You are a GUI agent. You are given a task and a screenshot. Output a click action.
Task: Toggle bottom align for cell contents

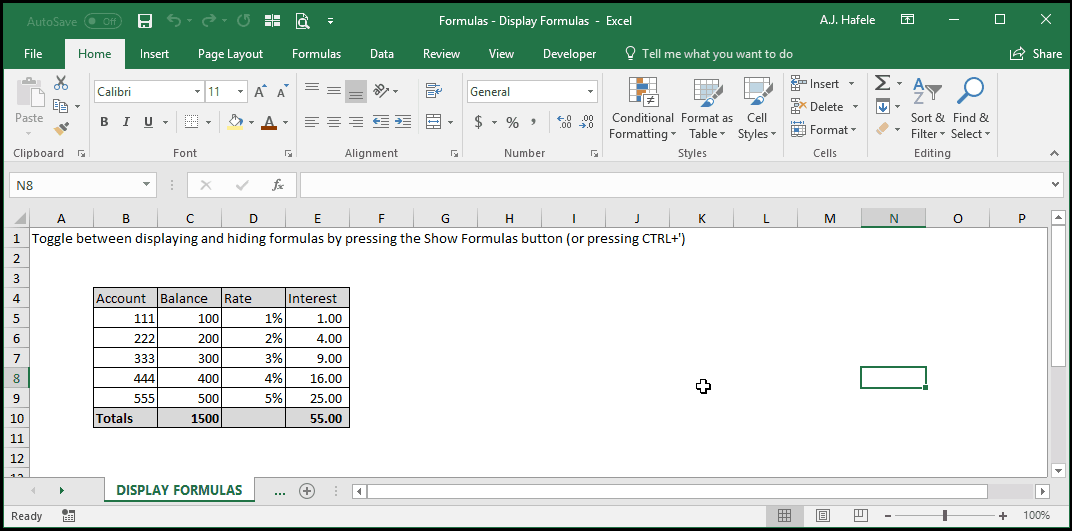[356, 91]
